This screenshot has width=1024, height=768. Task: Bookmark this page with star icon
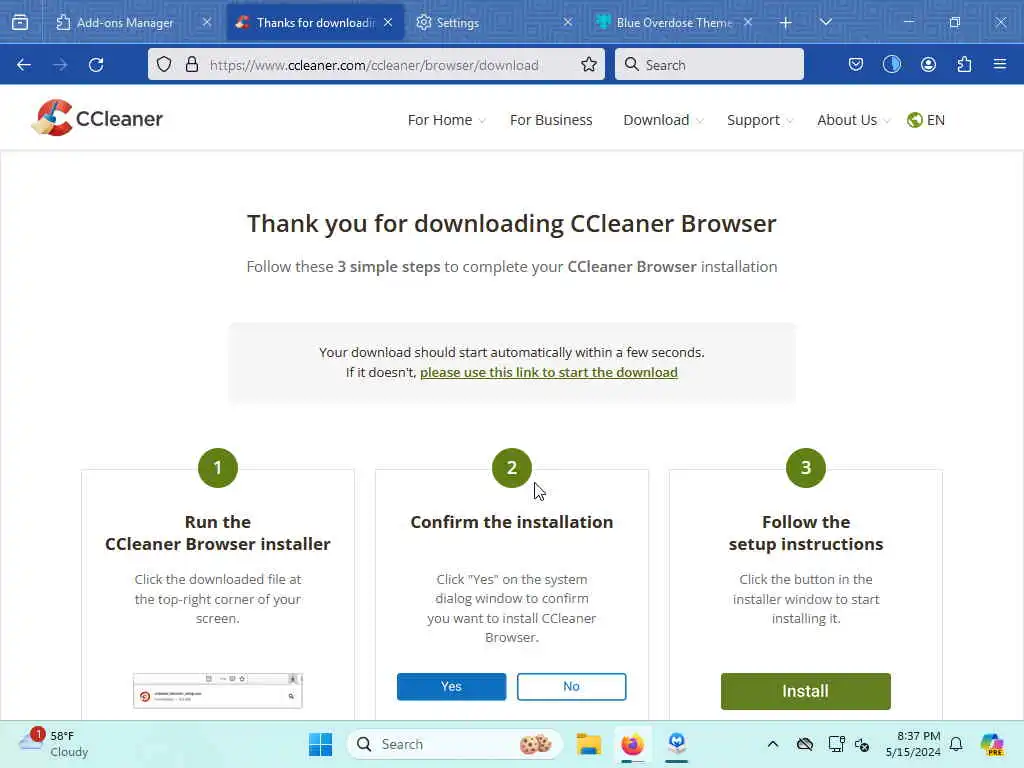[588, 65]
